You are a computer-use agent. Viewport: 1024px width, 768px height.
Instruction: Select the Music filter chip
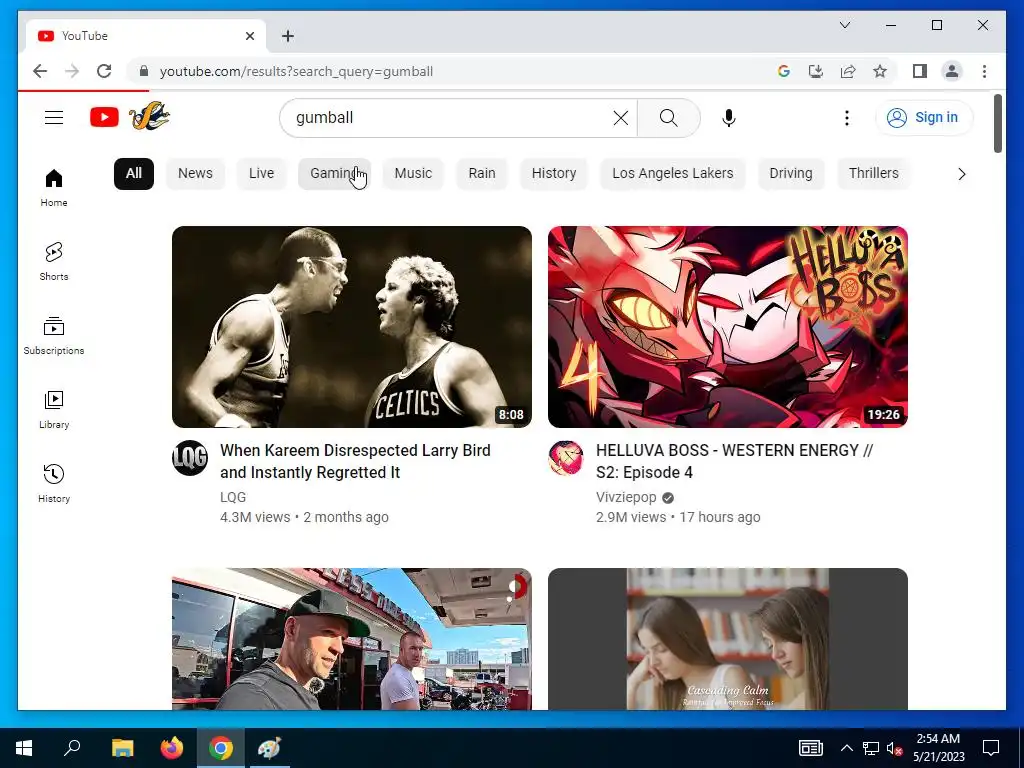413,174
